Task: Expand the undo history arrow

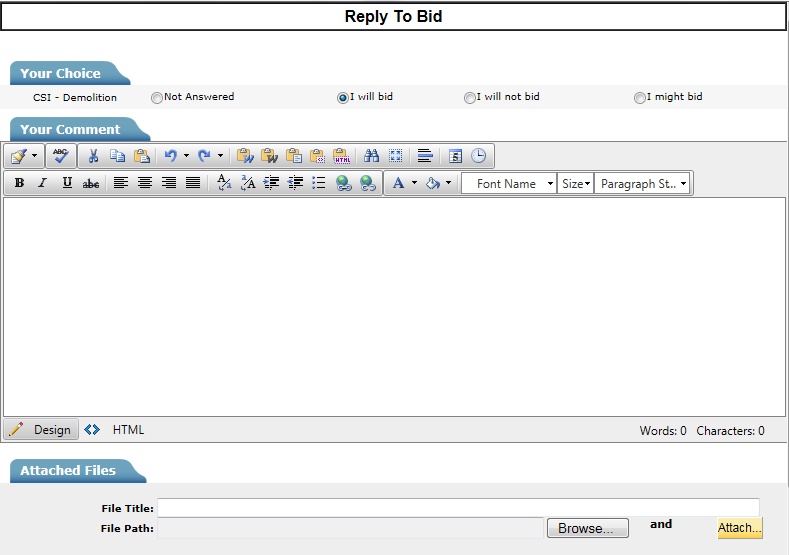Action: 186,156
